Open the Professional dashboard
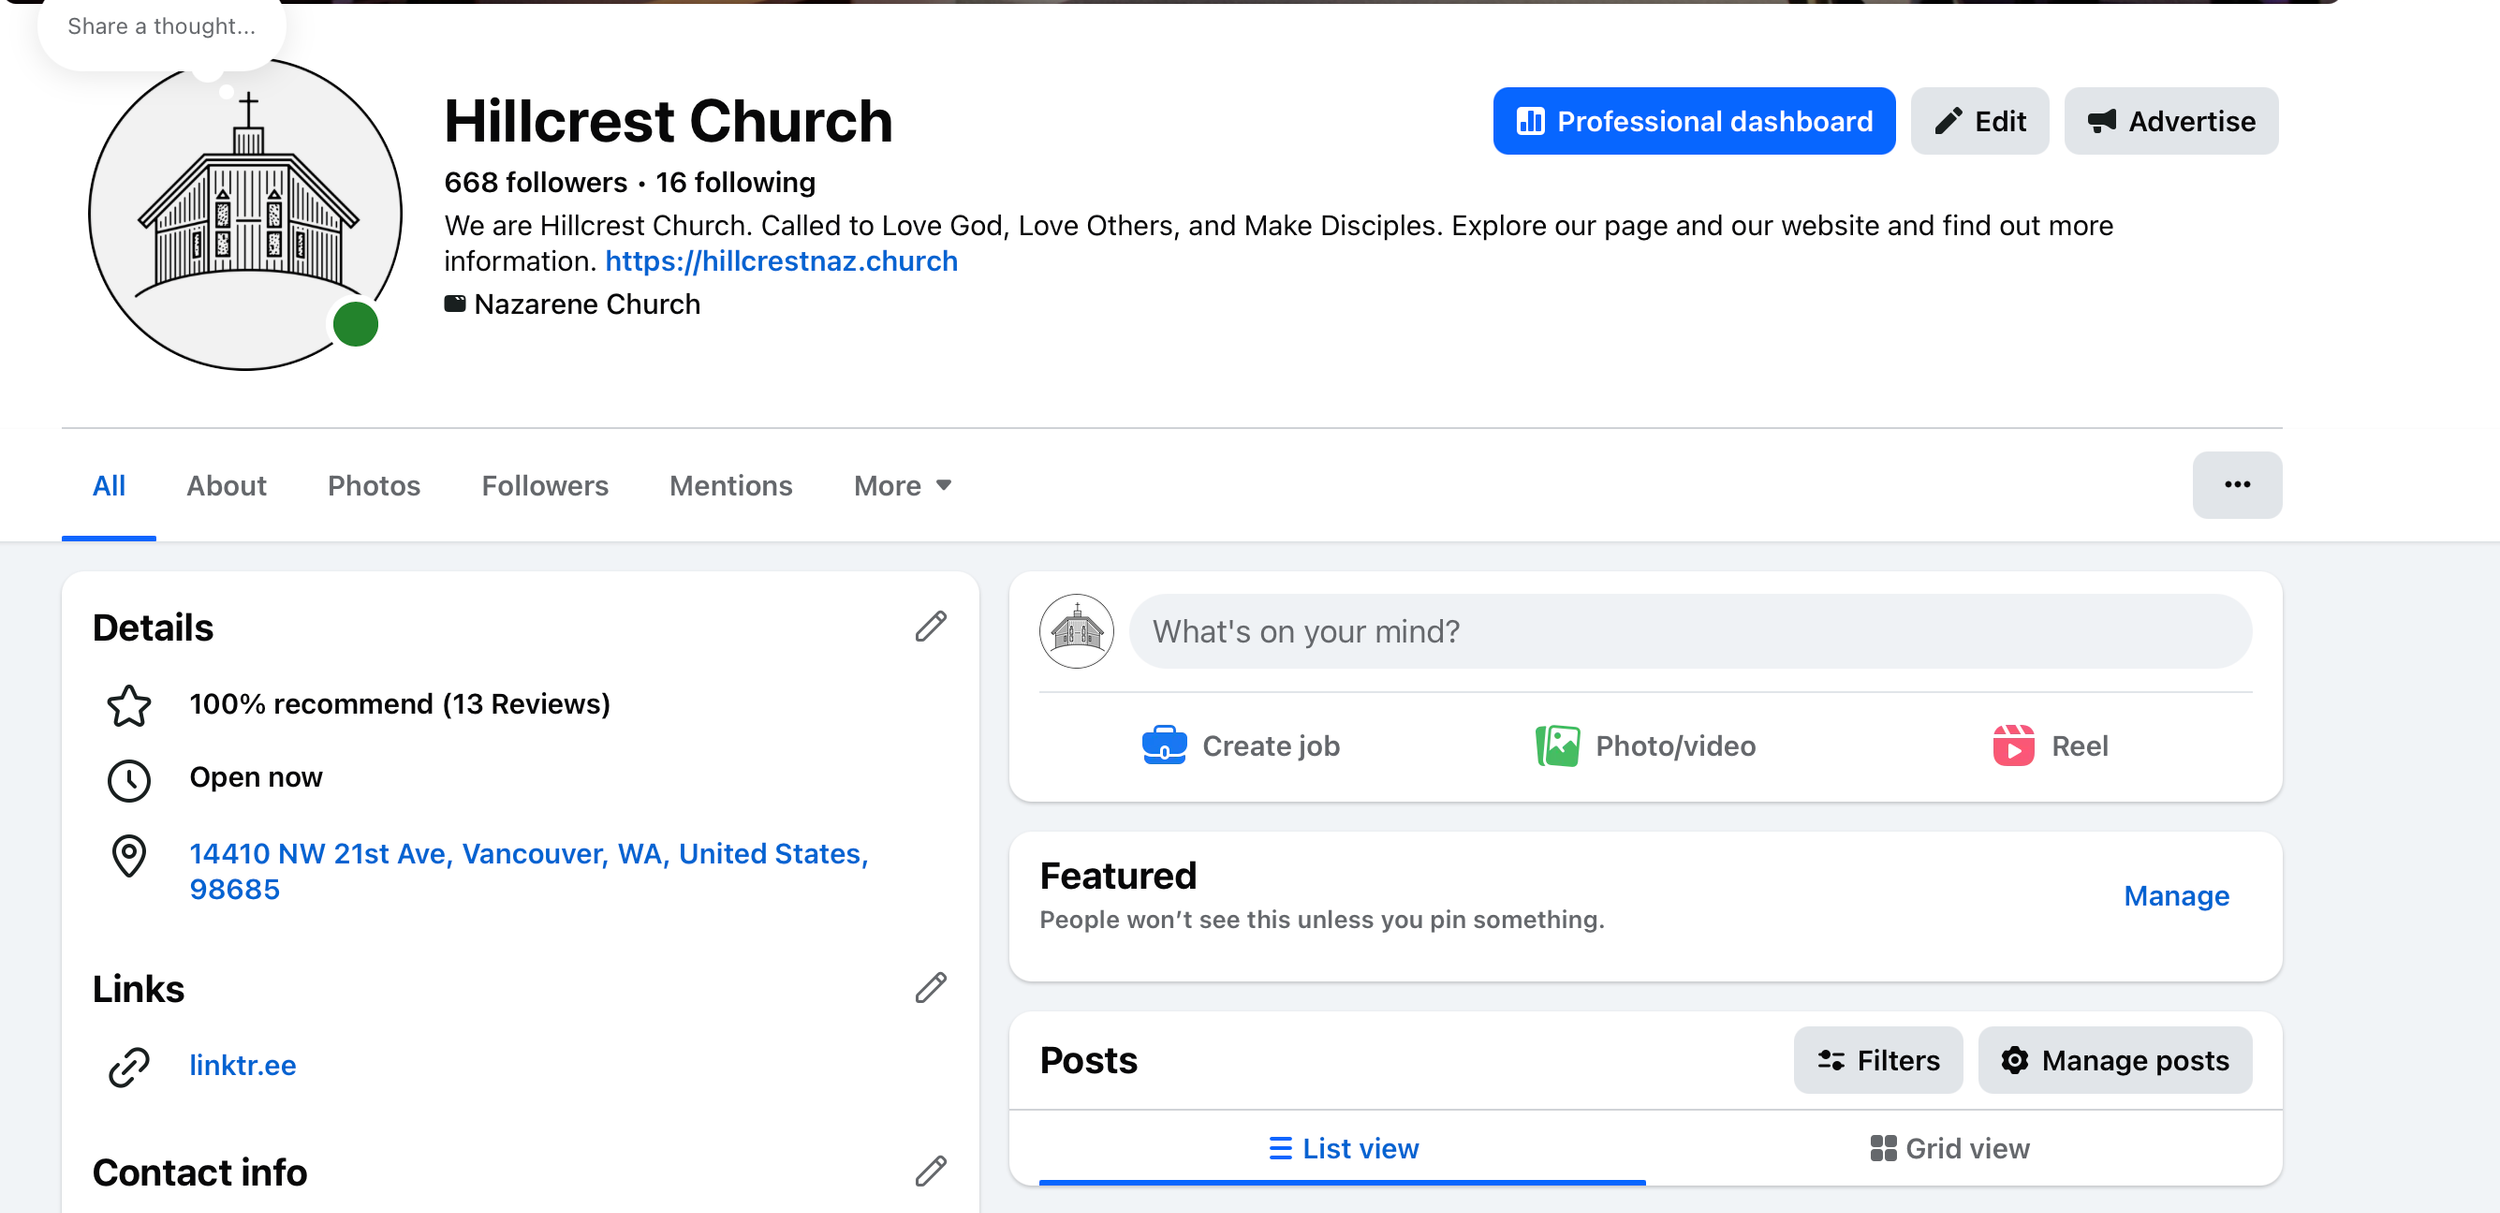Screen dimensions: 2500x1213 tap(1693, 121)
